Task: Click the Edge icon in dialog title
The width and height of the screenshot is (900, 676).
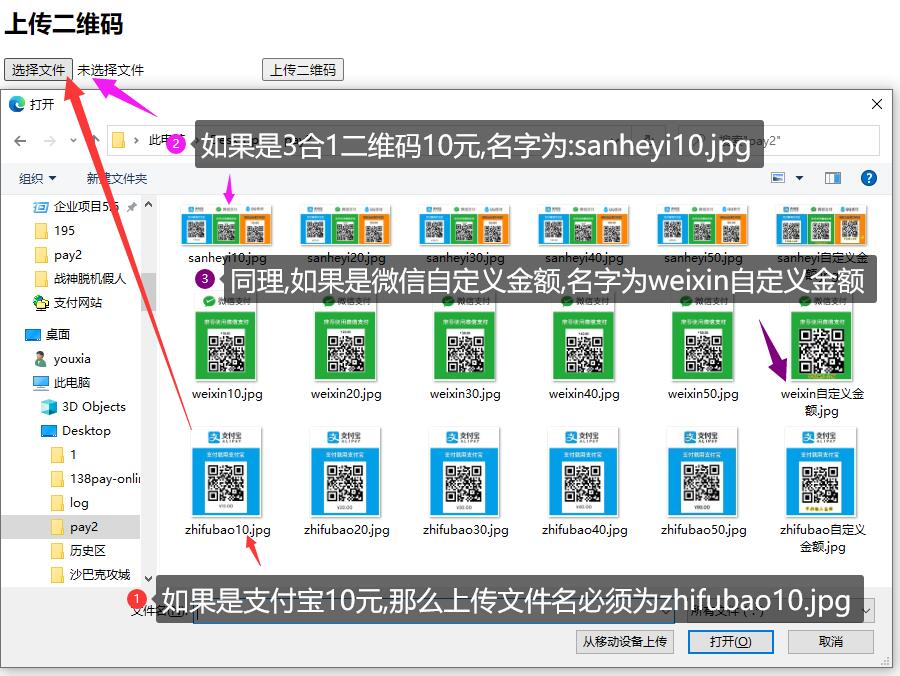Action: 17,104
